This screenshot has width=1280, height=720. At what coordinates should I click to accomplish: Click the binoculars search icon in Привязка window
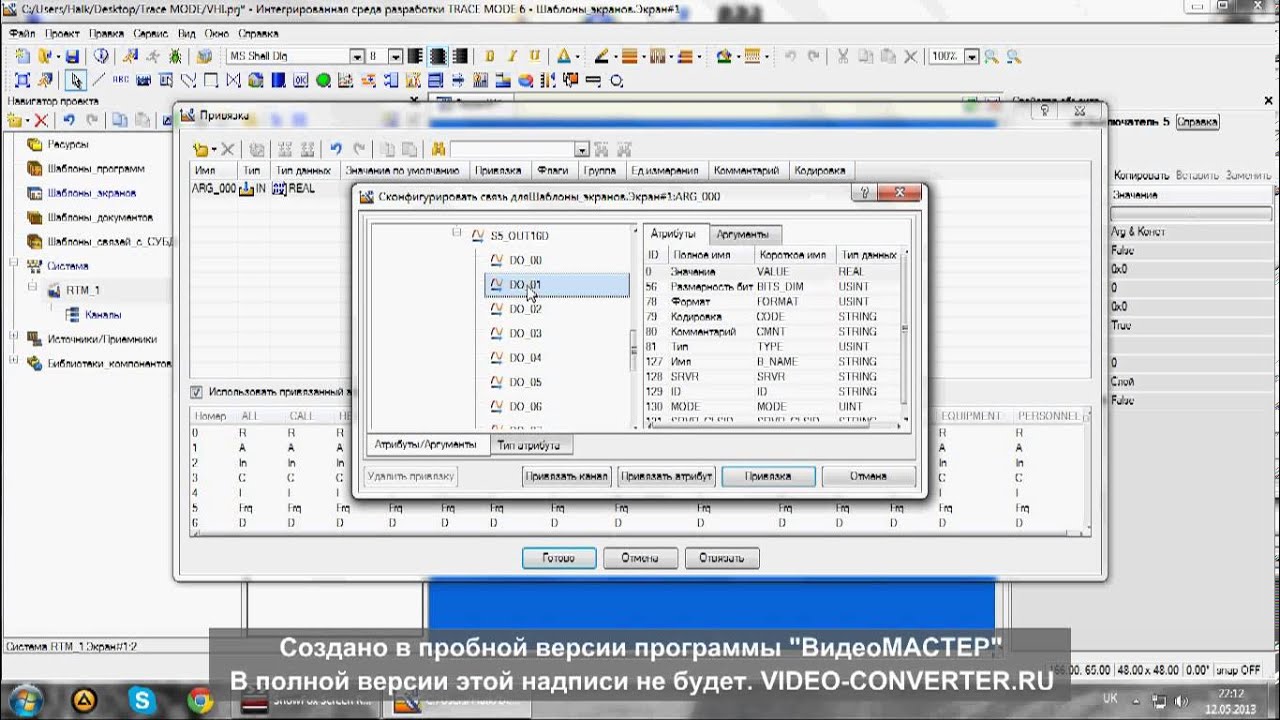[x=438, y=149]
